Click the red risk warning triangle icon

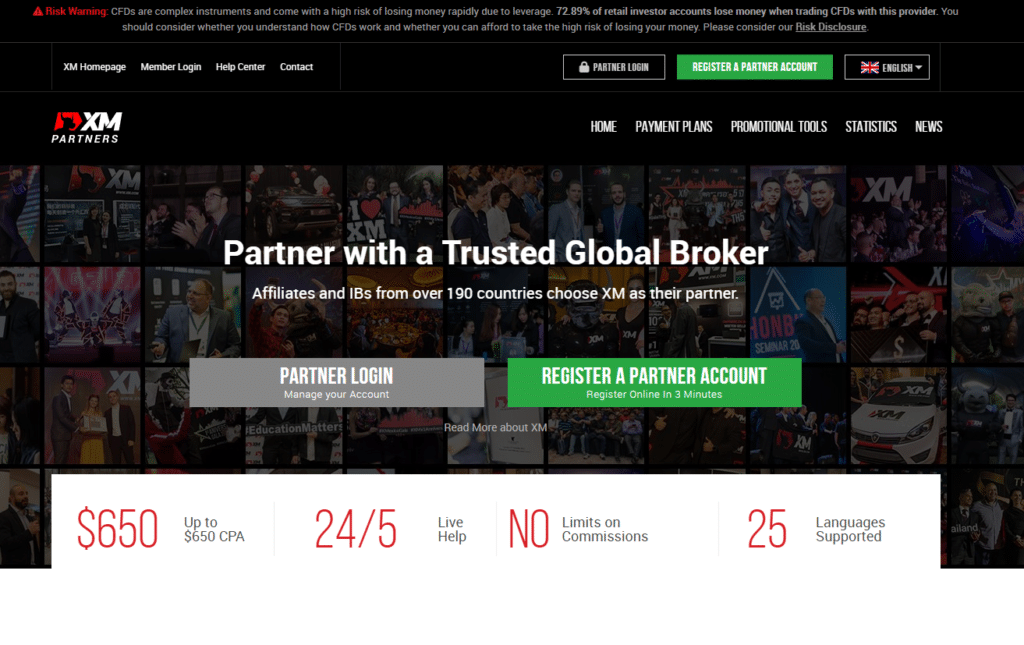pyautogui.click(x=38, y=11)
